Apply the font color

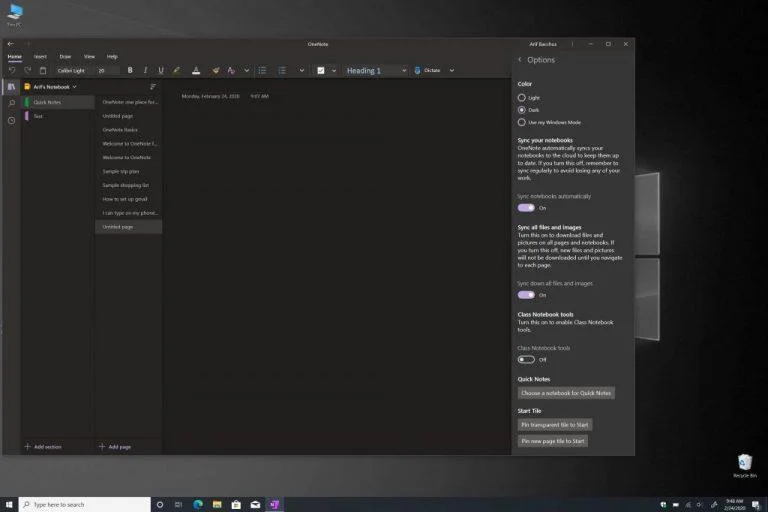pyautogui.click(x=196, y=71)
